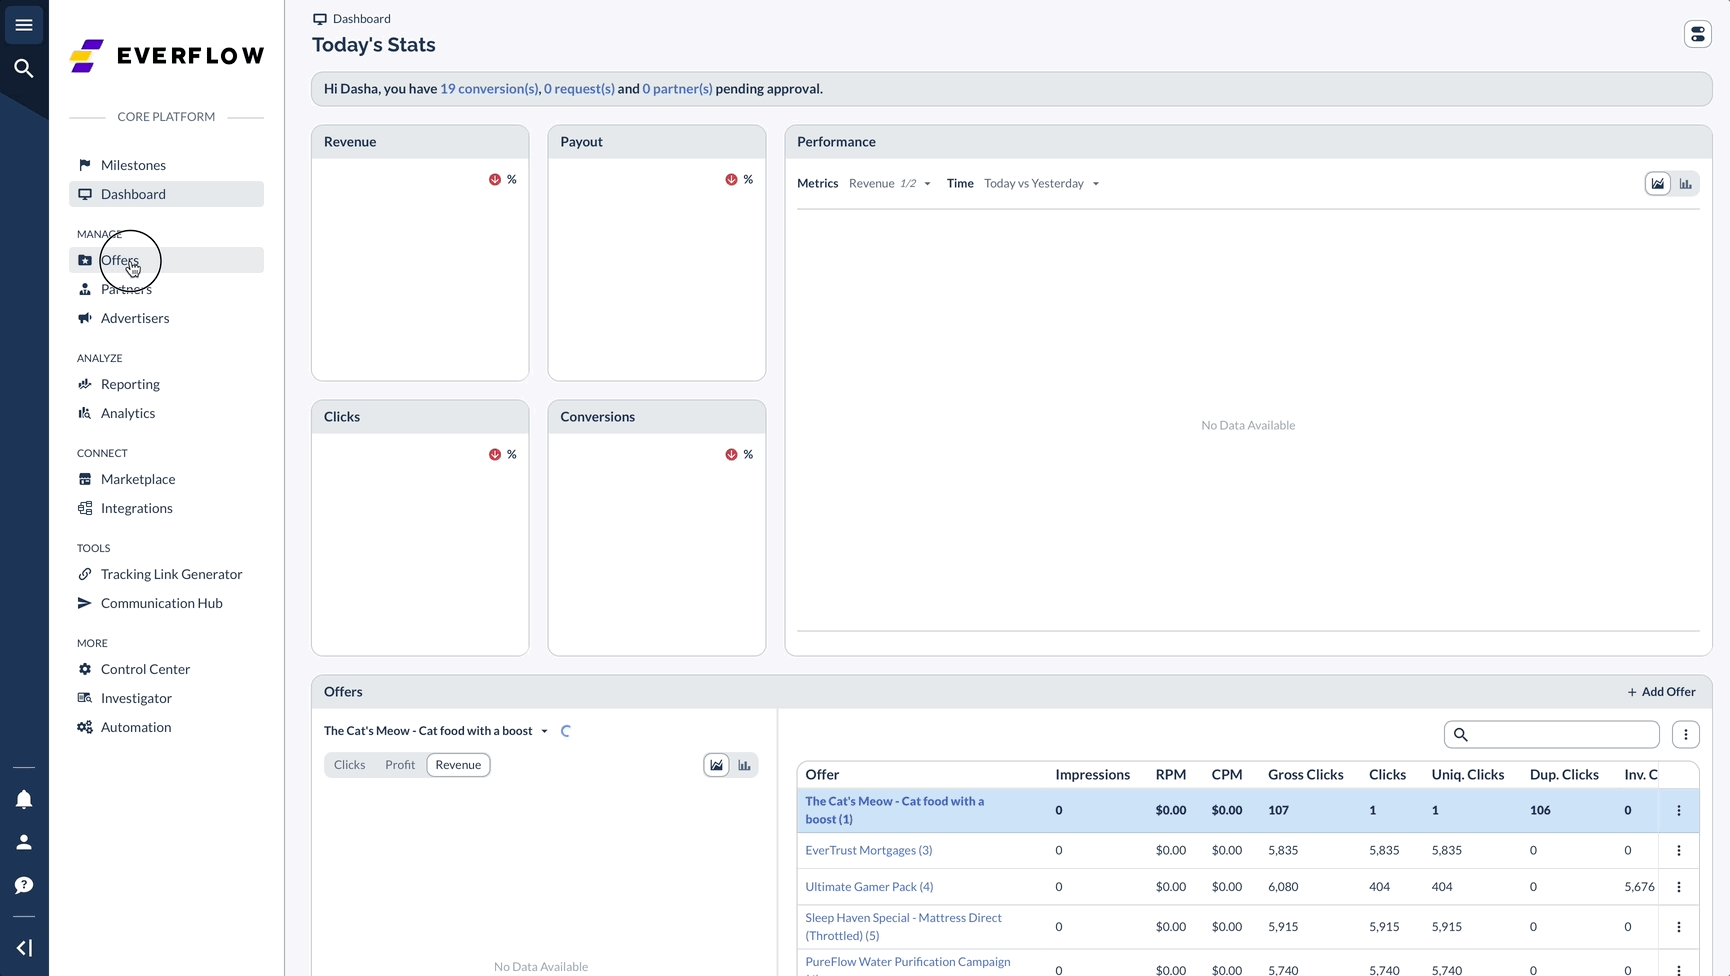Switch Offers graph to bar chart

(x=744, y=765)
